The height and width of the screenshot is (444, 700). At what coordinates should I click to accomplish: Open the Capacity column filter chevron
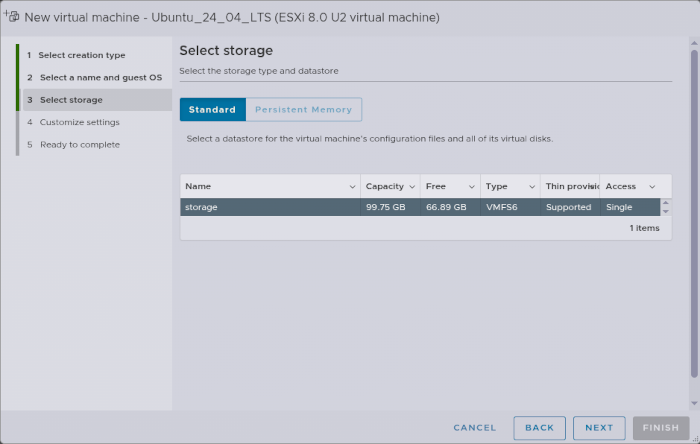412,187
